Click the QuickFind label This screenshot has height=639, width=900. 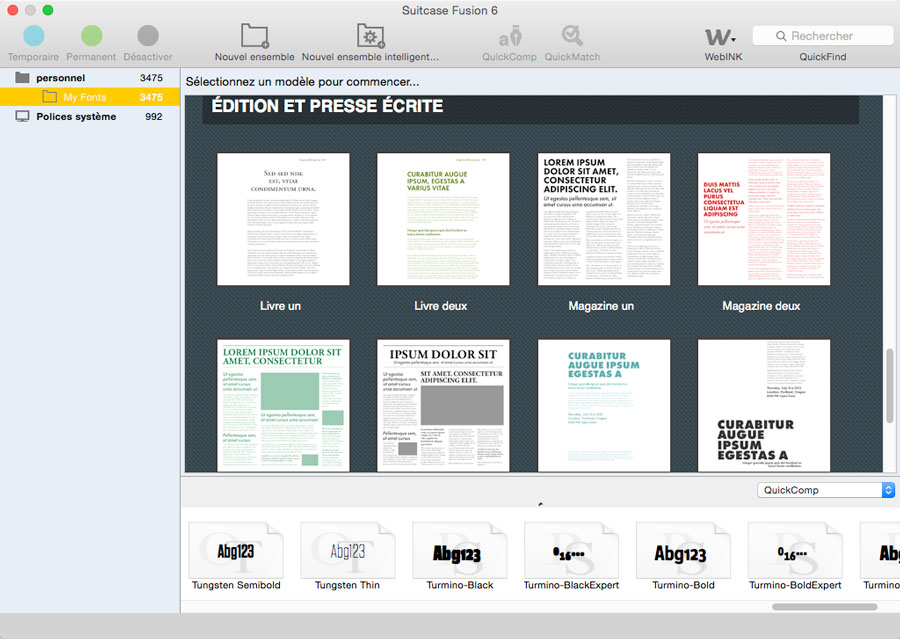(x=823, y=57)
